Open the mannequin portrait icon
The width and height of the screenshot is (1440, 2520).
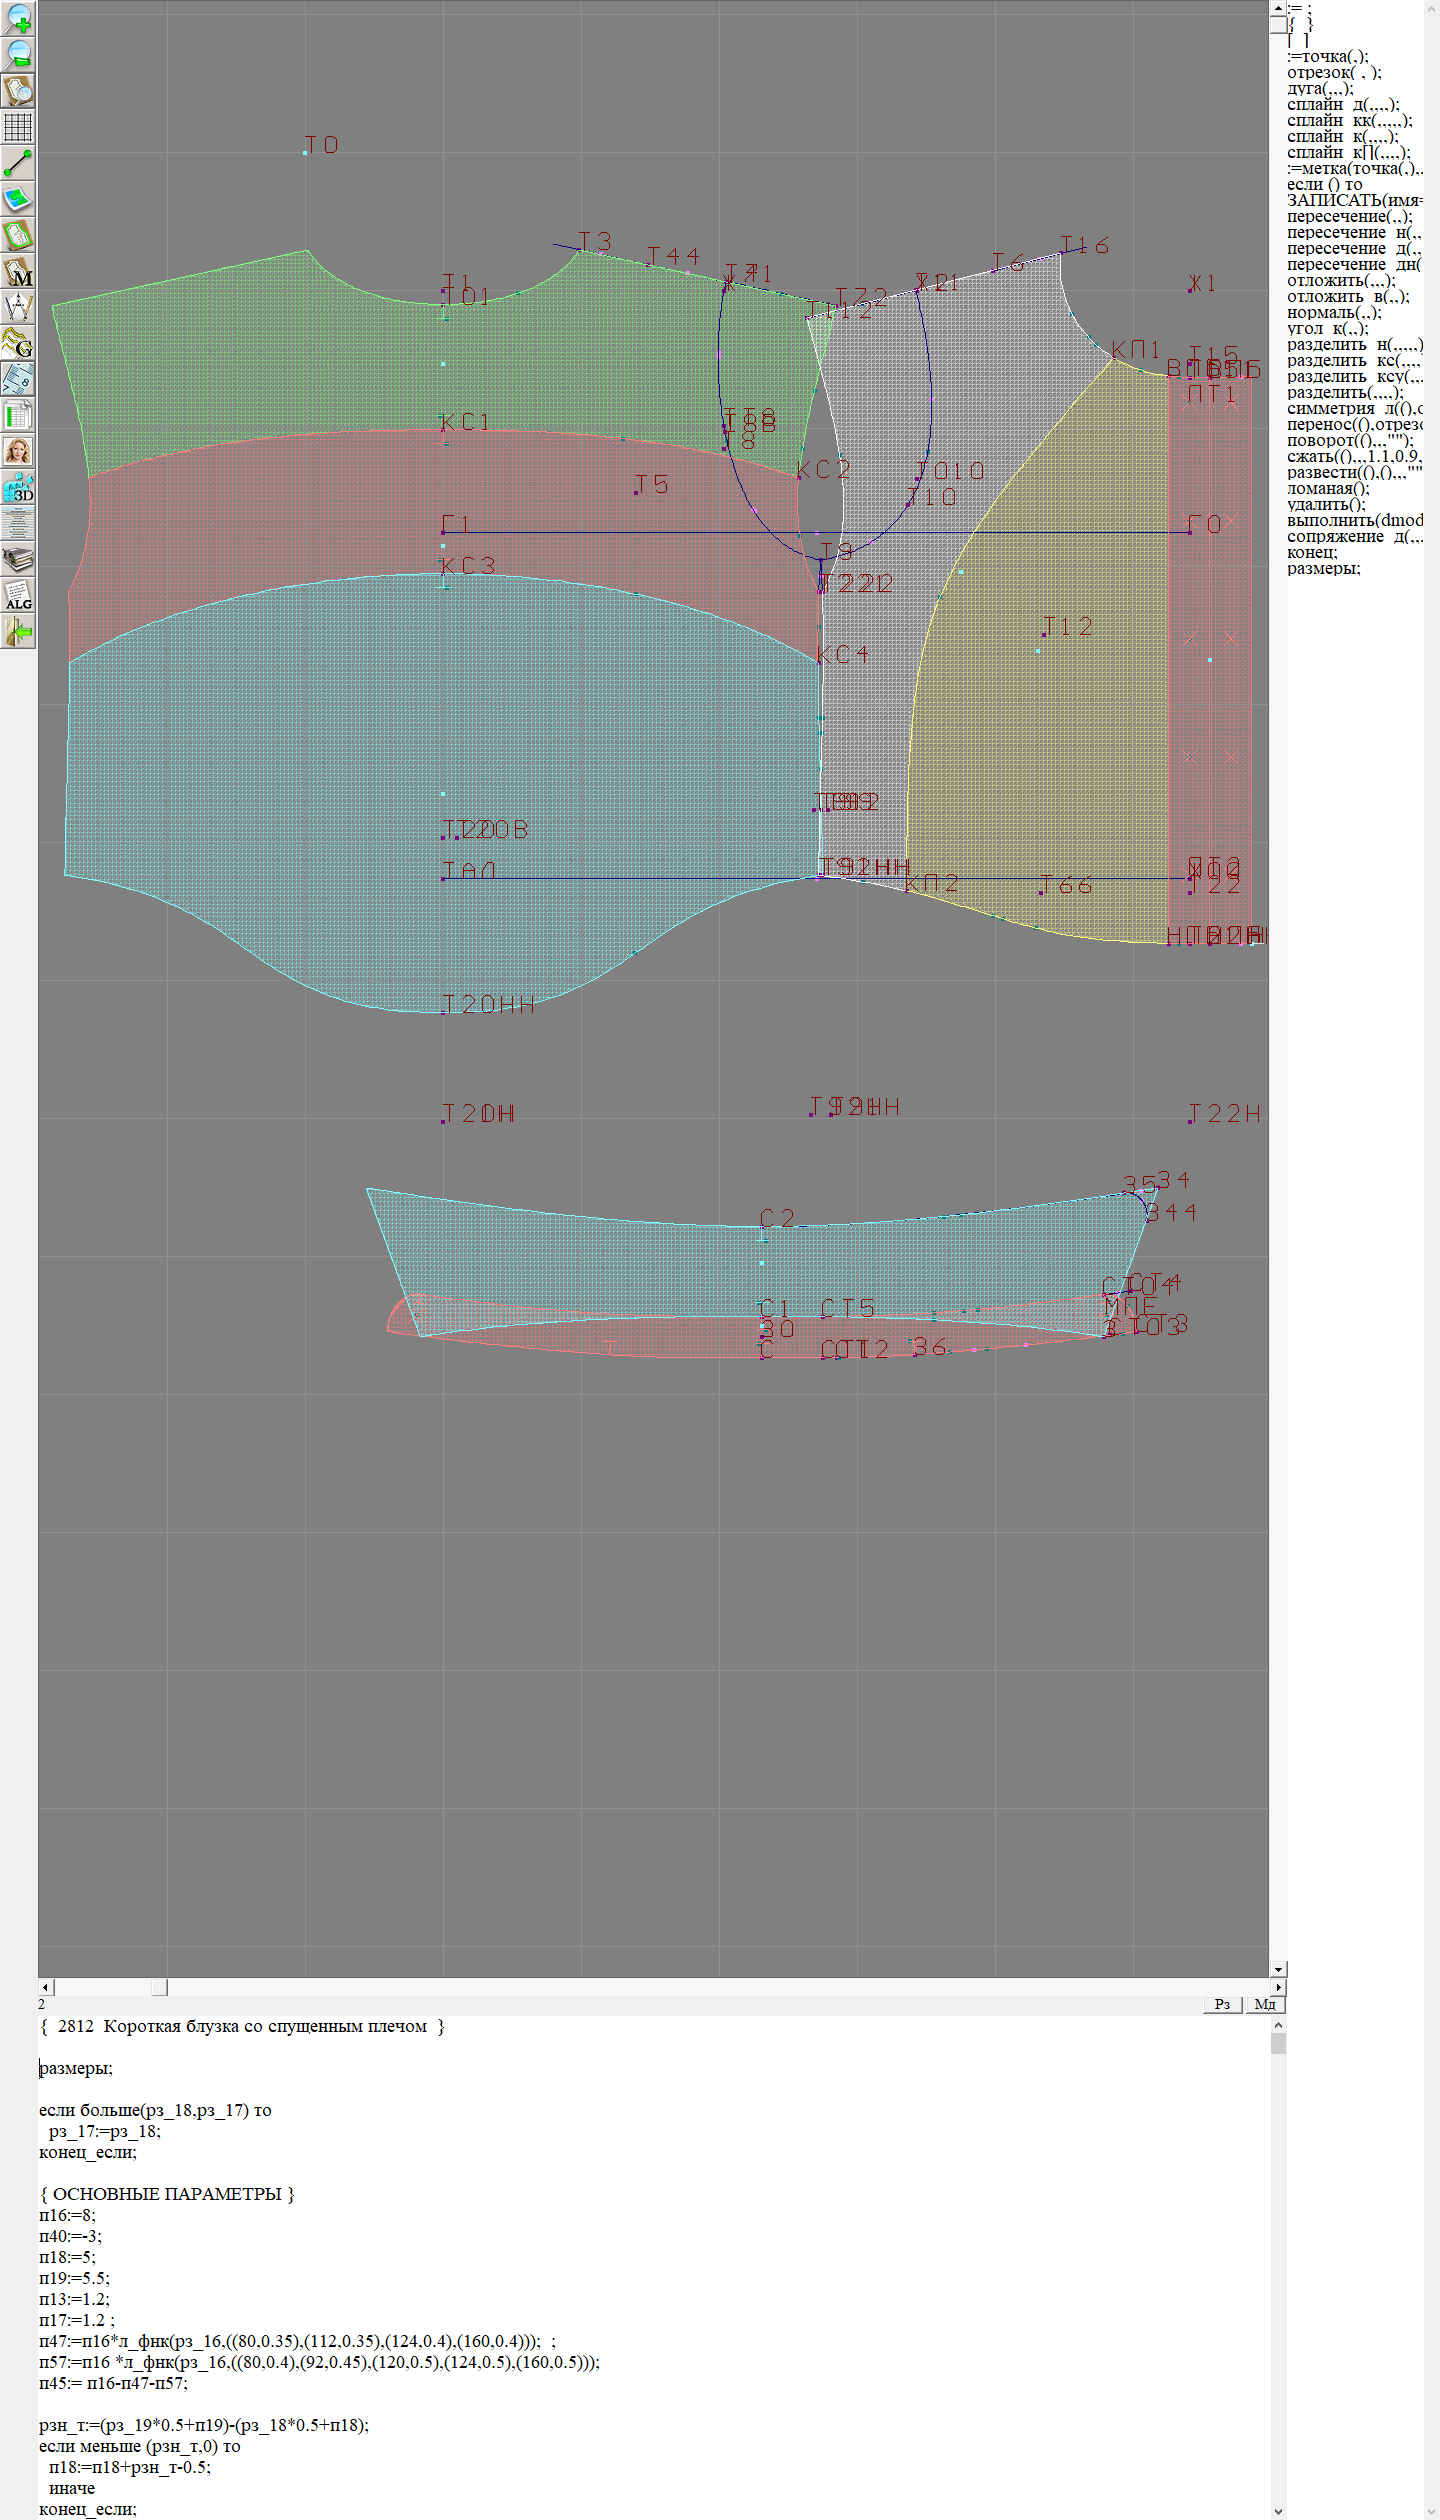point(18,451)
